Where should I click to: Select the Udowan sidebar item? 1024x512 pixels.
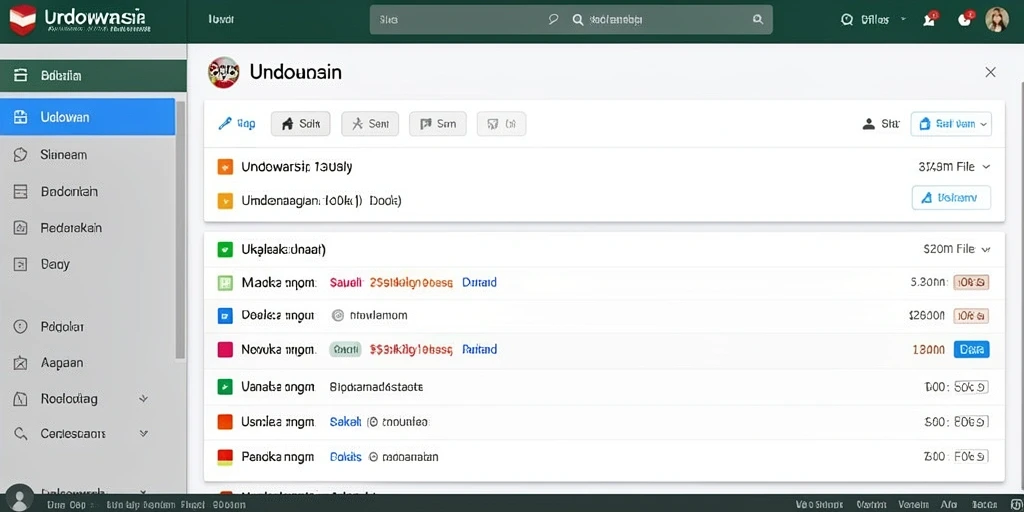click(x=88, y=117)
